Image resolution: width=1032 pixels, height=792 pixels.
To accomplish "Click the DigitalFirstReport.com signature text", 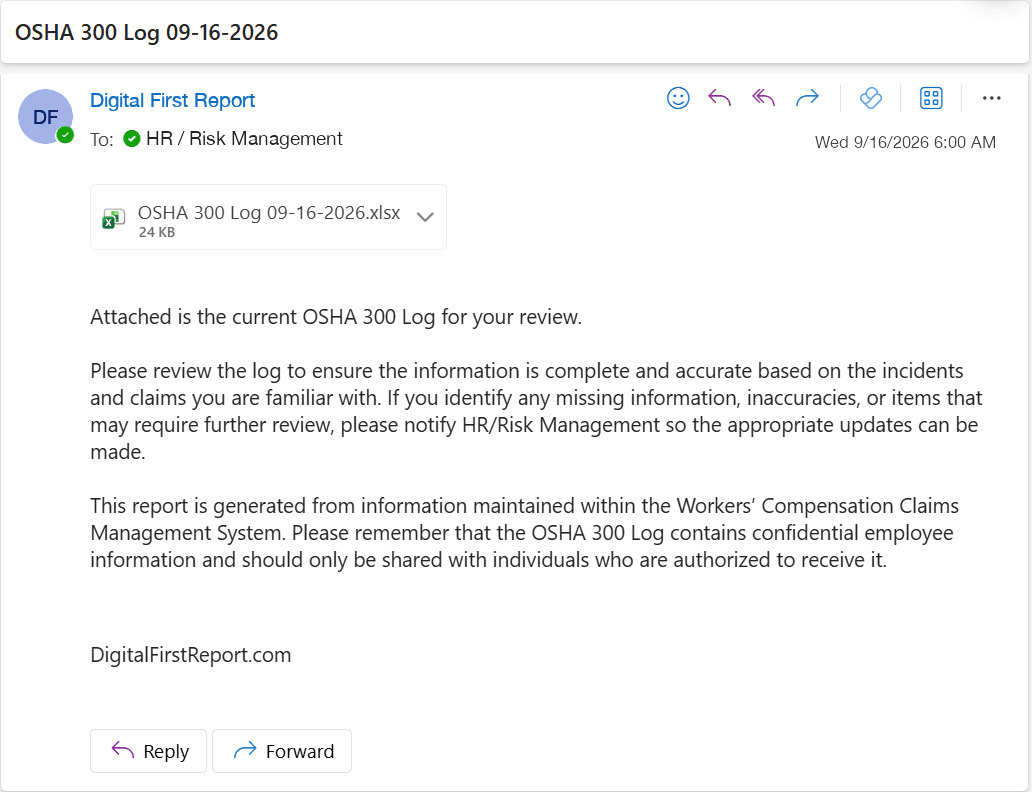I will click(x=191, y=655).
